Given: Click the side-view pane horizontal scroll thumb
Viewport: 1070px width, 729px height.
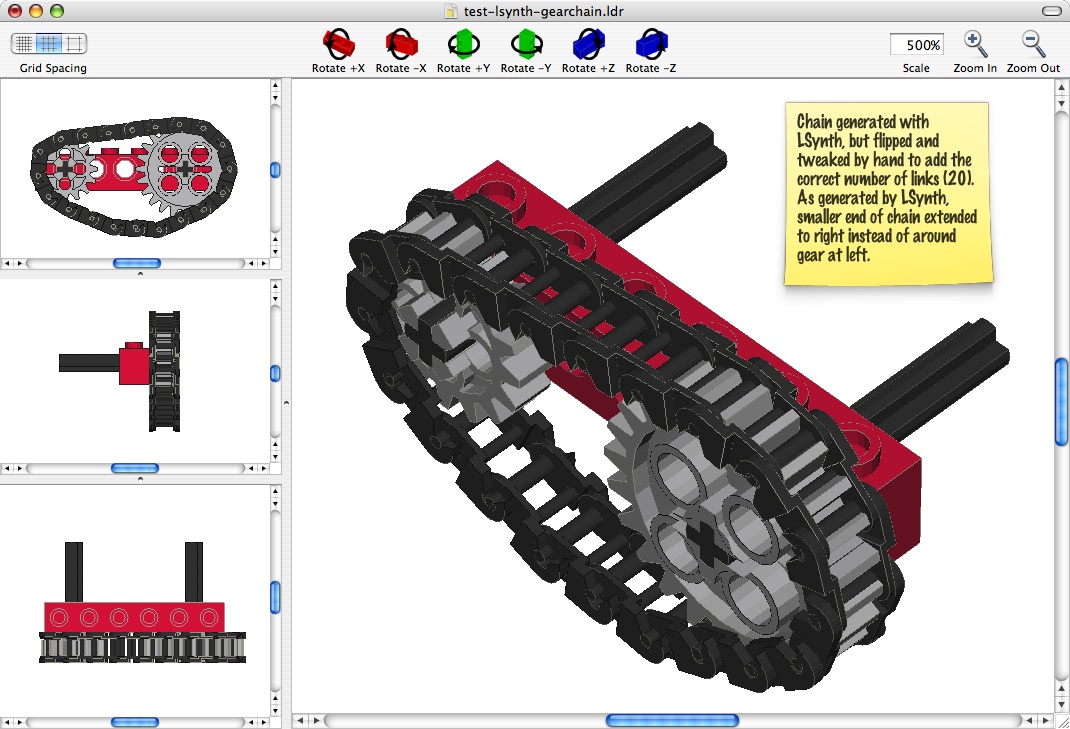Looking at the screenshot, I should (134, 468).
